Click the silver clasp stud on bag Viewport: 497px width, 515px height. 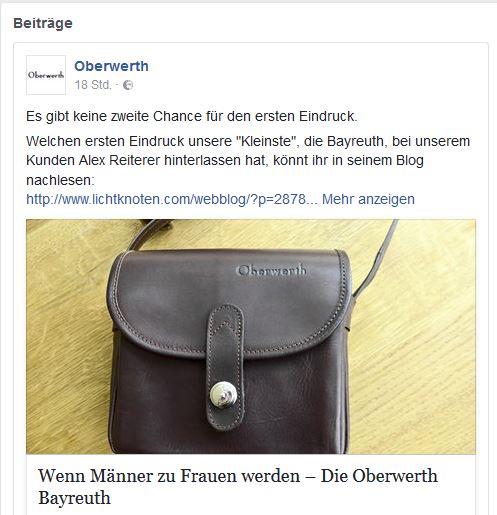coord(224,394)
